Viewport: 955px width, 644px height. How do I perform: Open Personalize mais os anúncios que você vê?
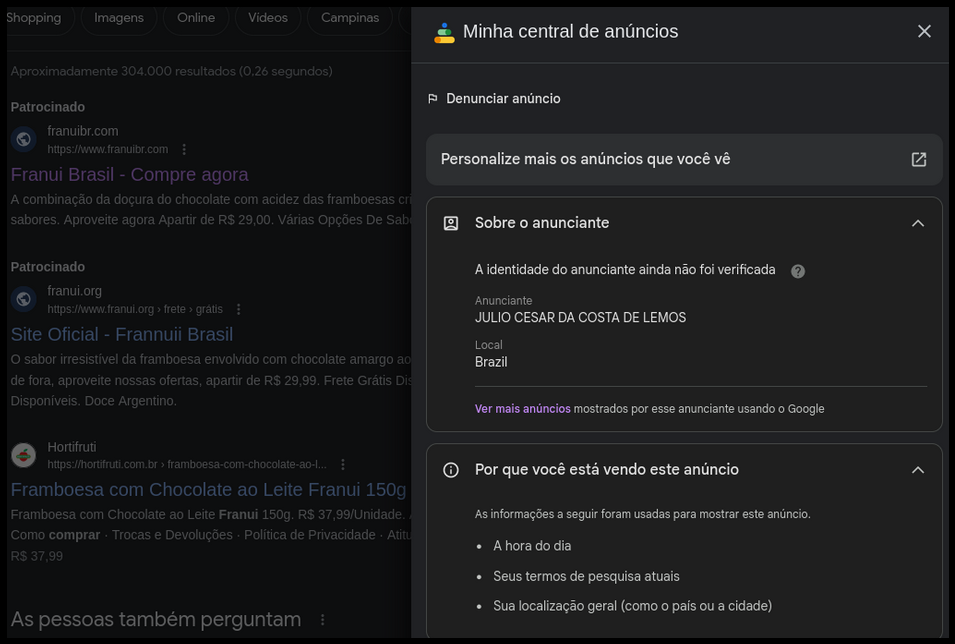684,160
